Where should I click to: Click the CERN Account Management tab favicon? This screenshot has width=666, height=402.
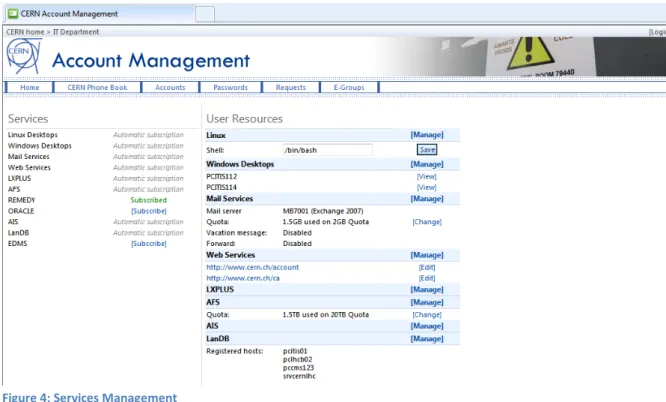coord(13,14)
